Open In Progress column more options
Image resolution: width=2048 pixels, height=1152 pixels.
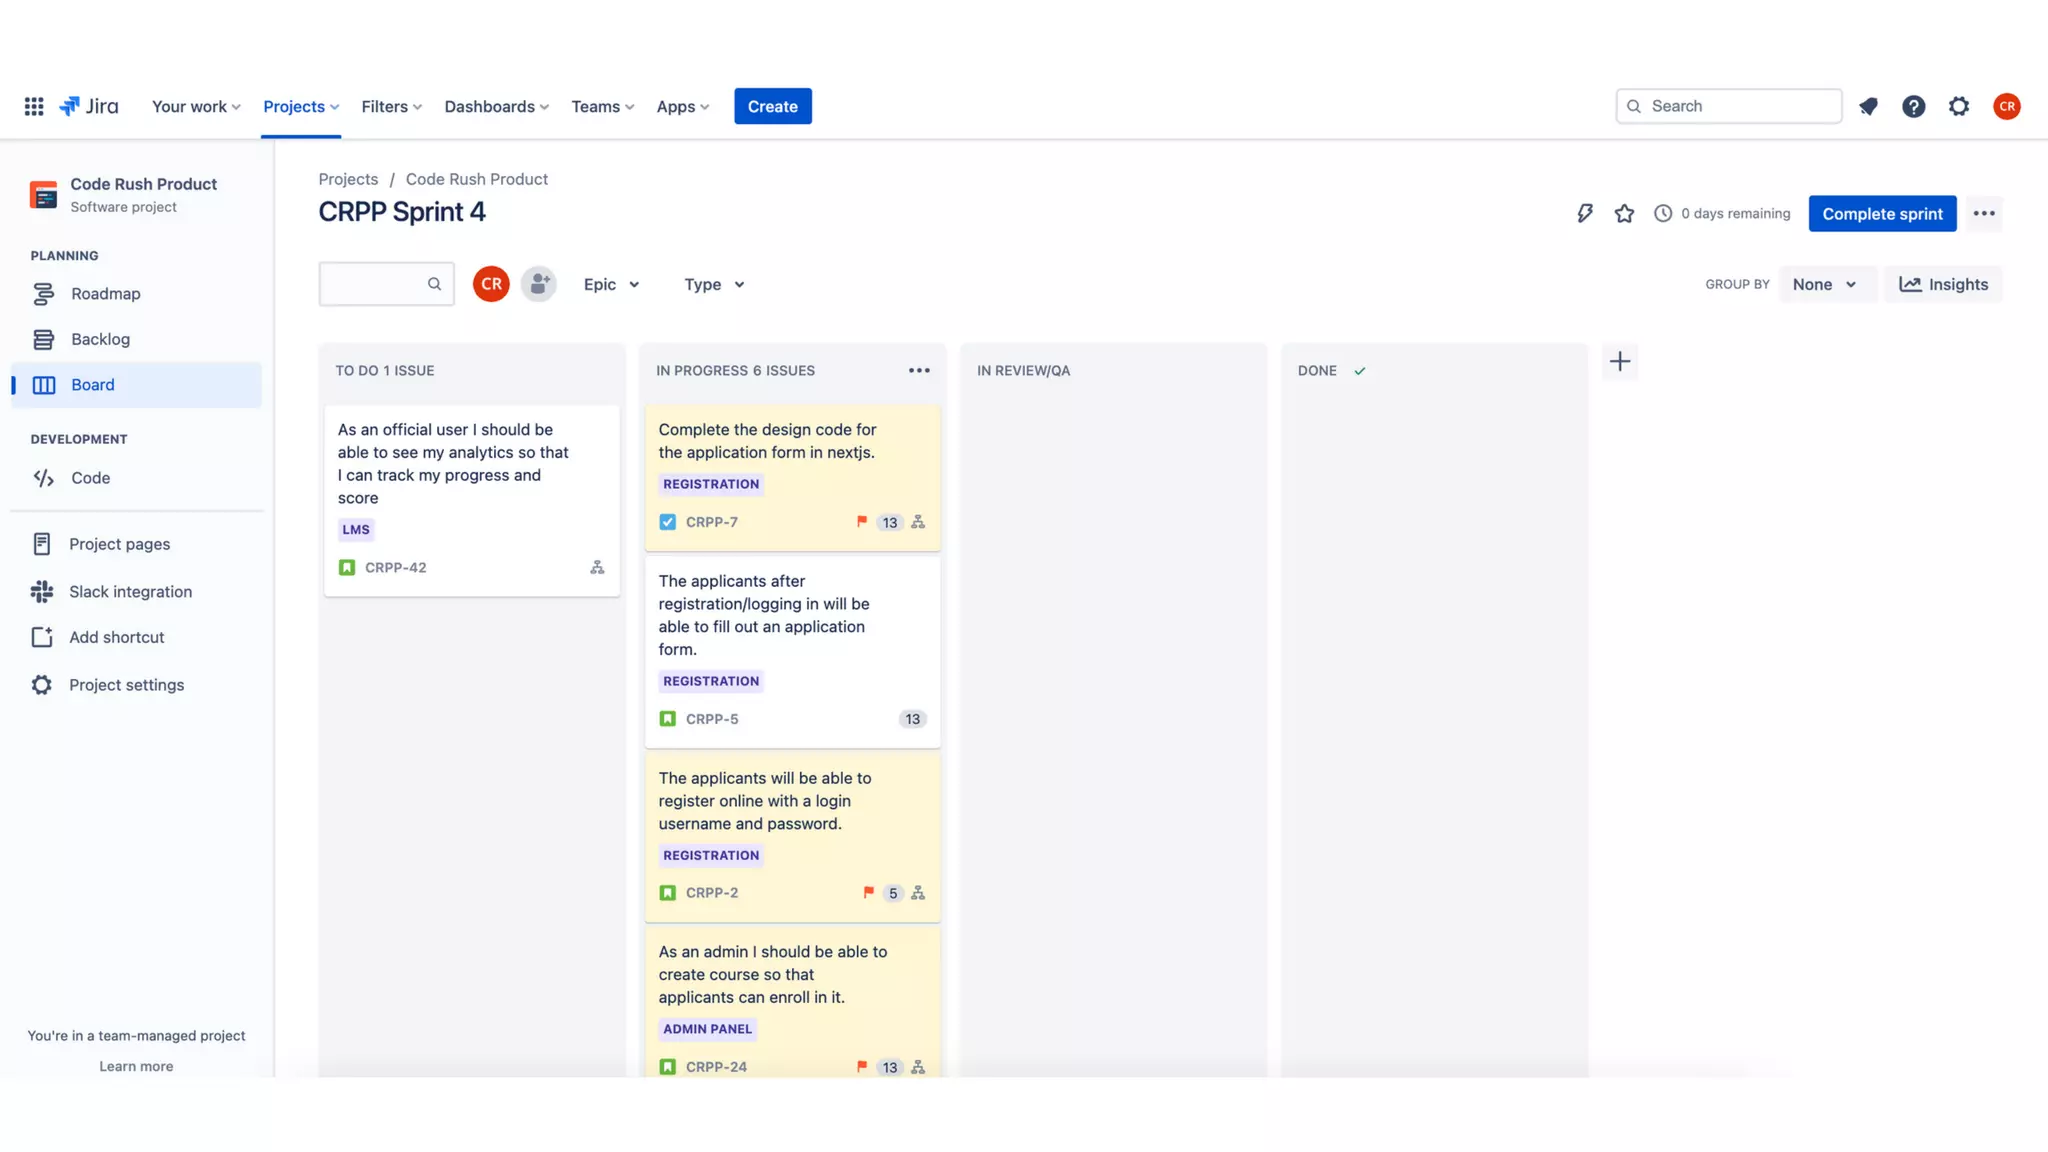click(918, 371)
